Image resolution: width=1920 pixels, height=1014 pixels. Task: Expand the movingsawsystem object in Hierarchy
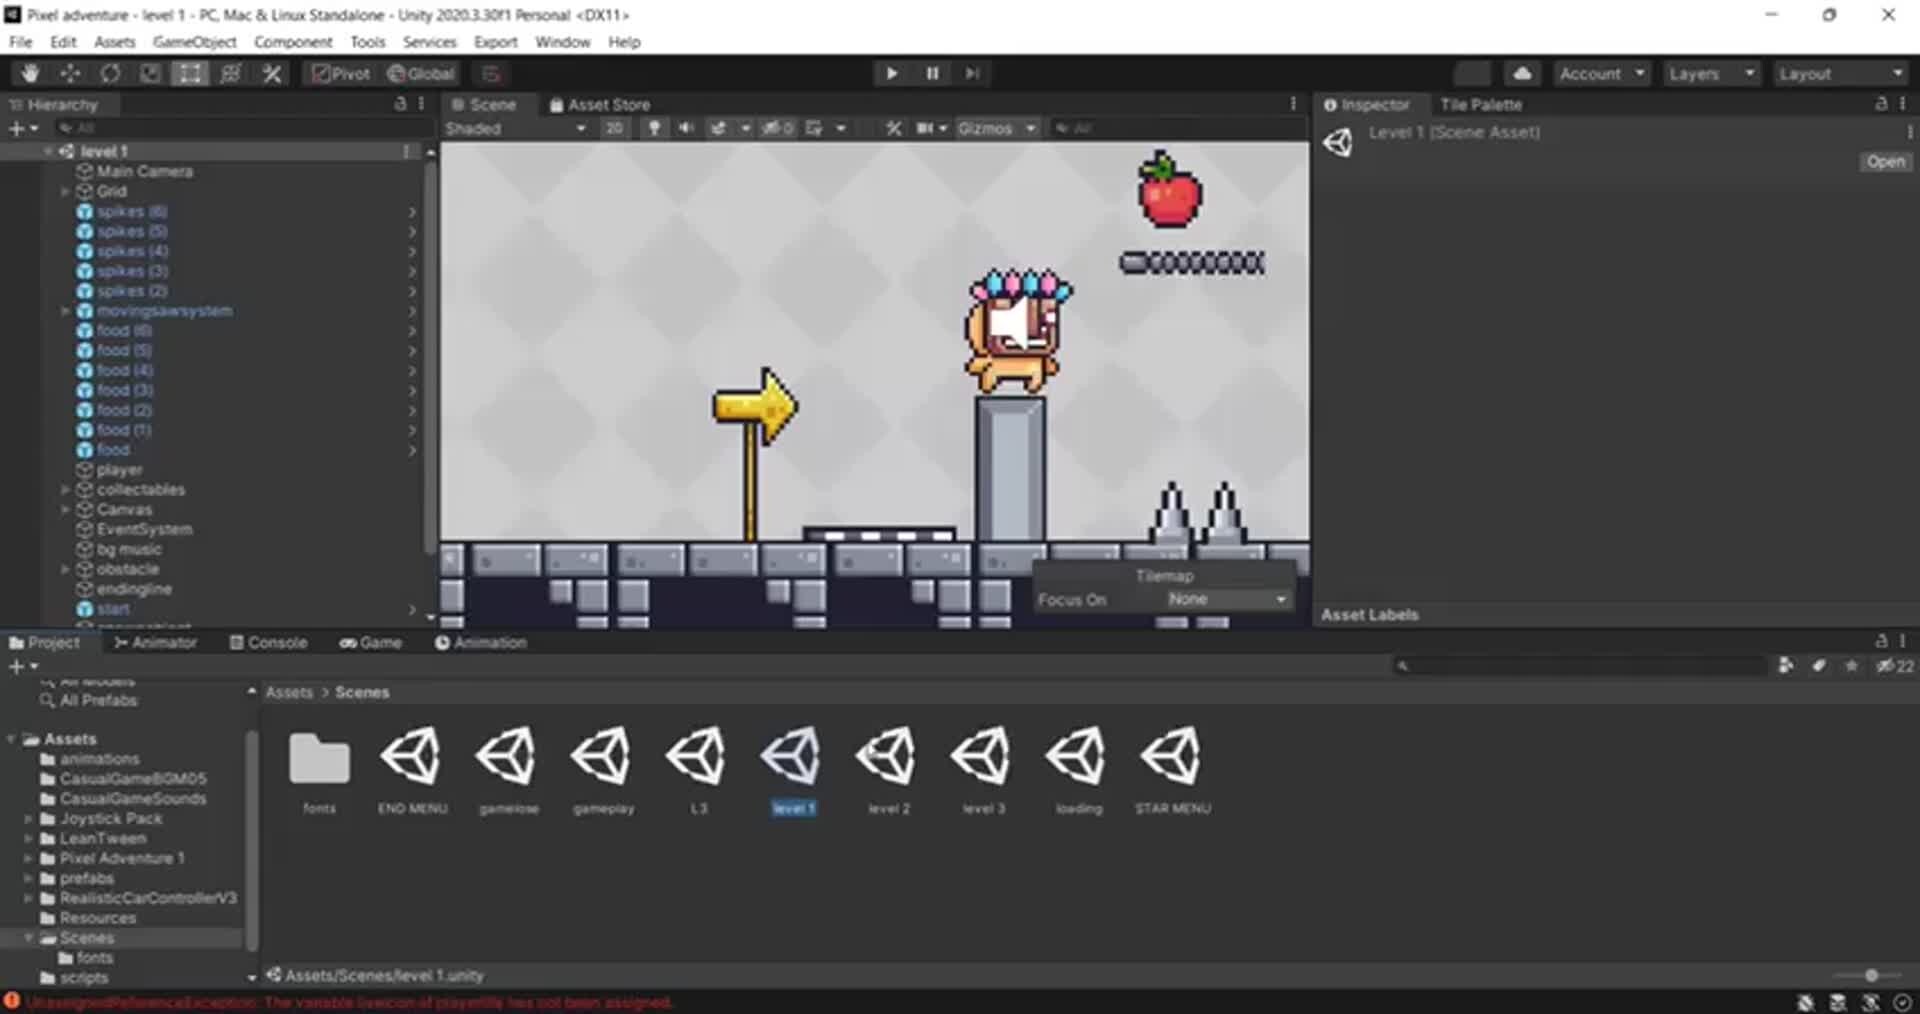[x=66, y=311]
